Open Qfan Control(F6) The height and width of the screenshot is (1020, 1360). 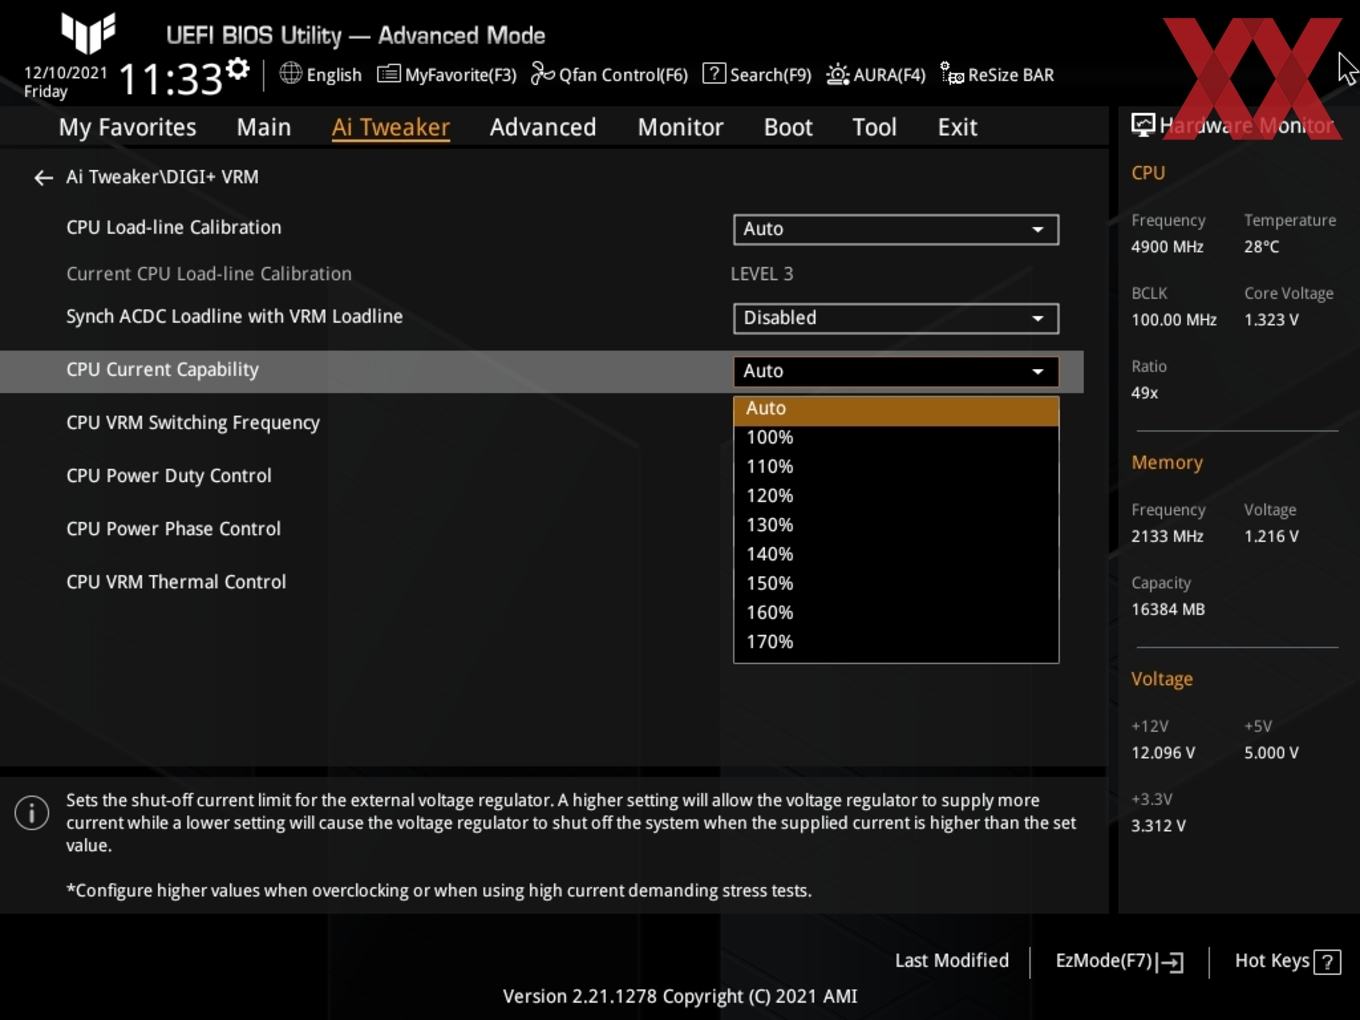609,75
